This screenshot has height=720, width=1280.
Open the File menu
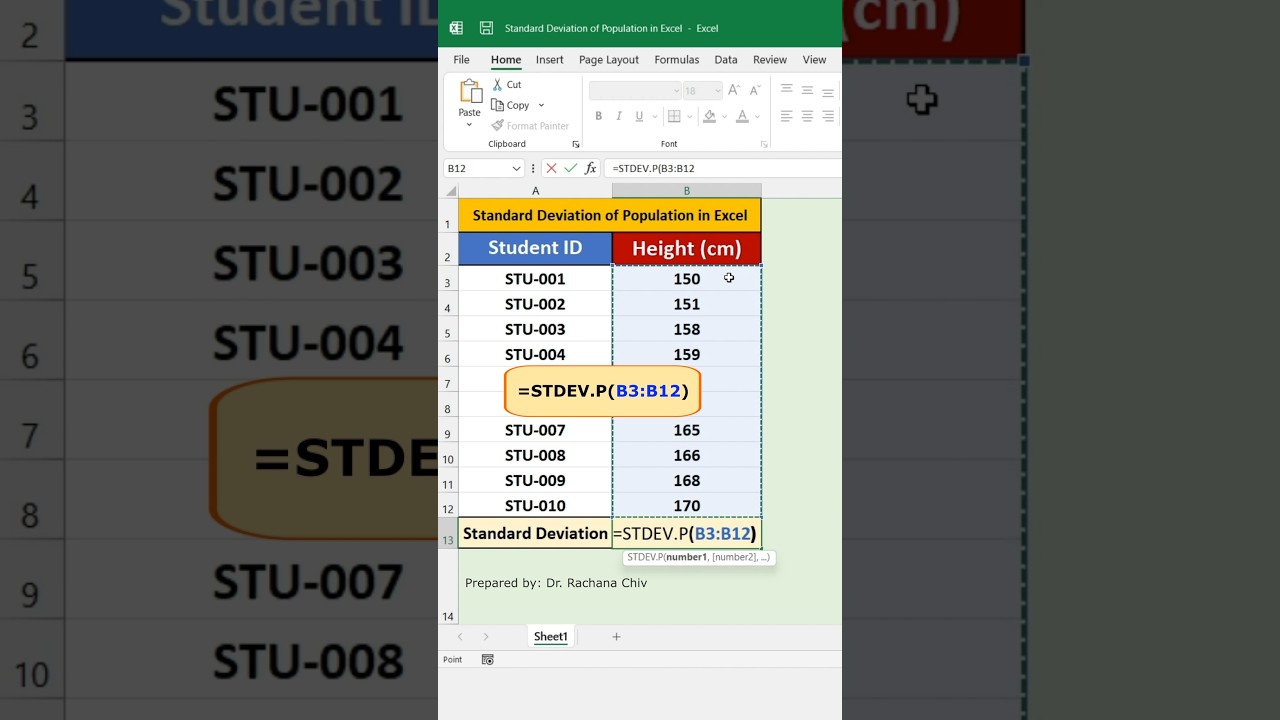461,60
